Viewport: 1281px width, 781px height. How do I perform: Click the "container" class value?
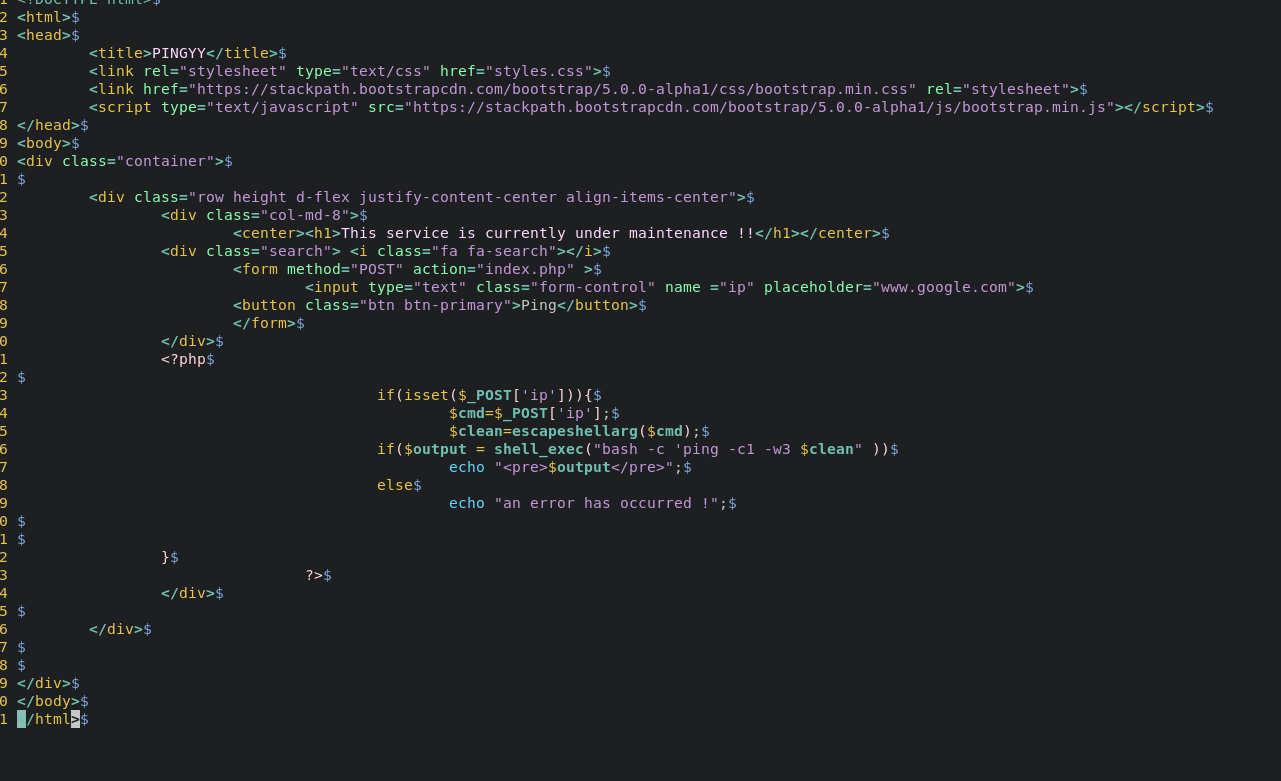[165, 161]
